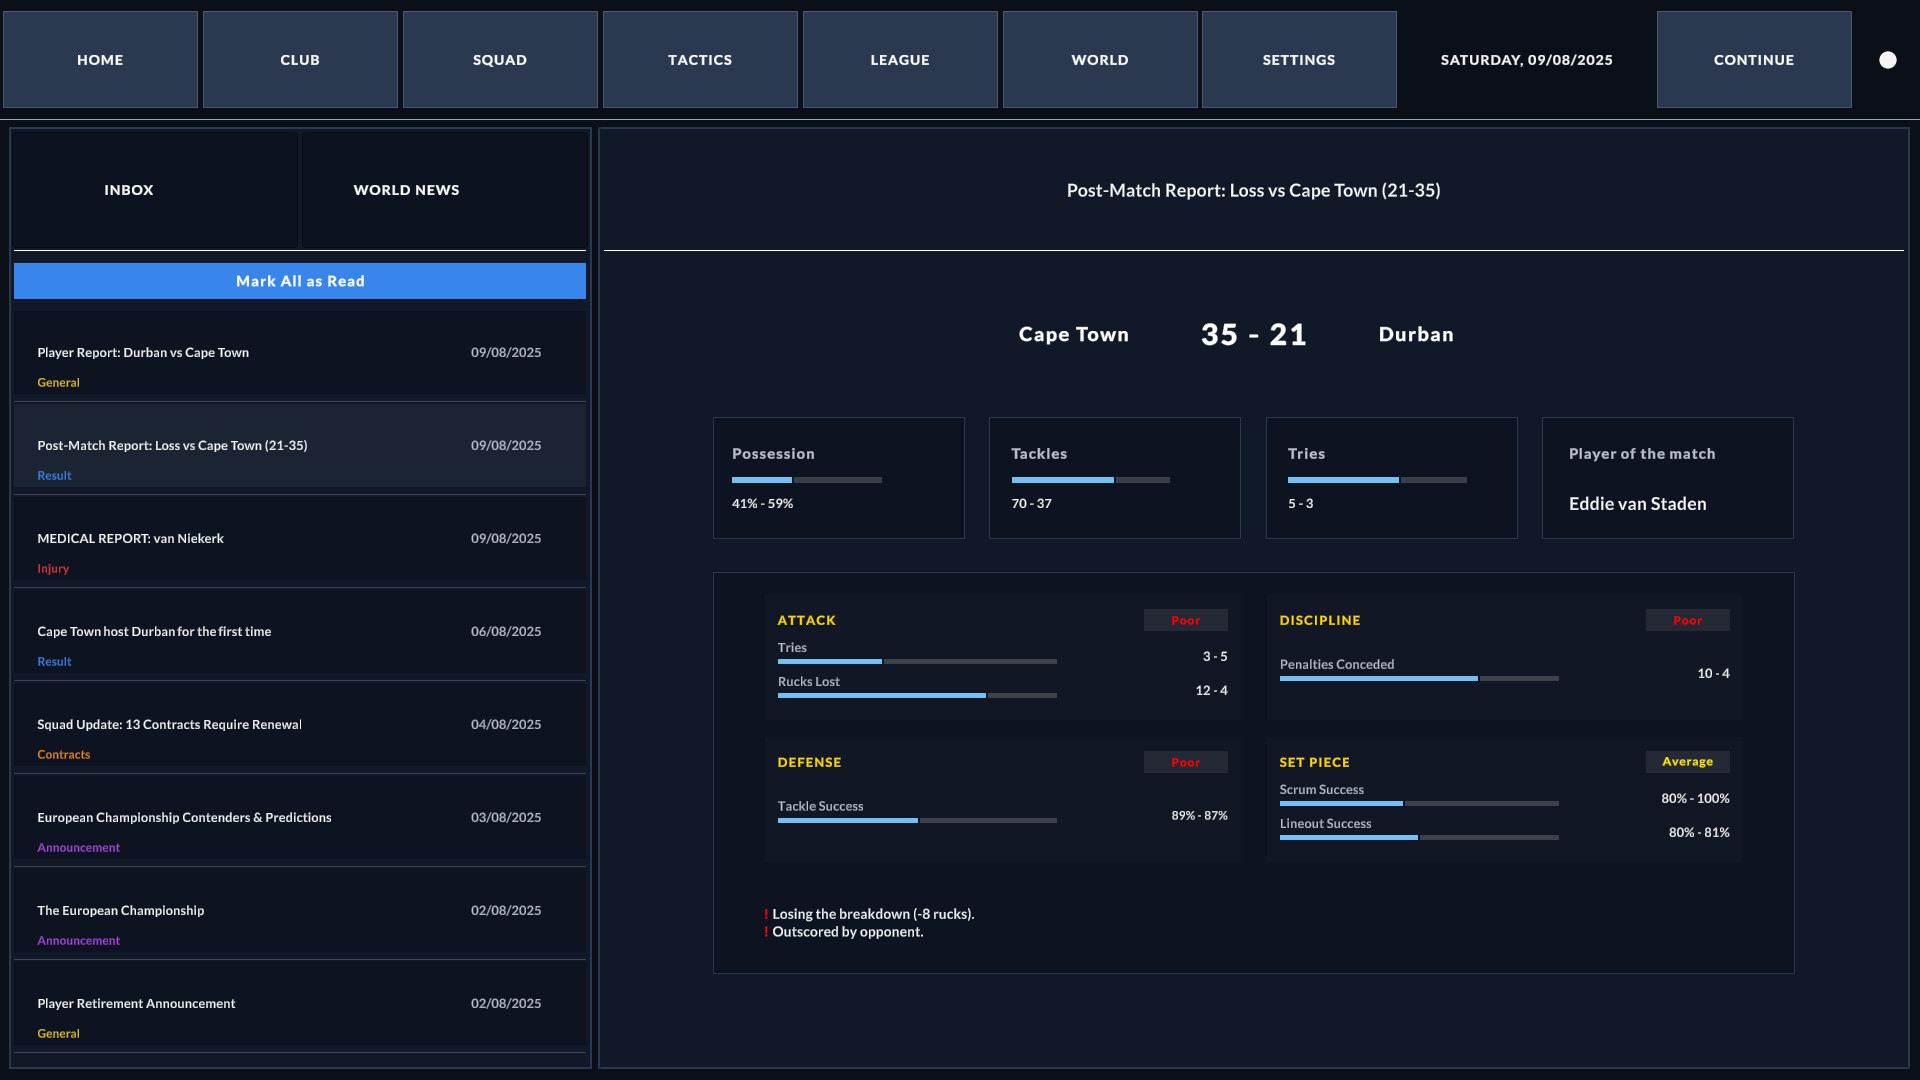
Task: Click the Penalties Conceded bar
Action: click(x=1419, y=678)
